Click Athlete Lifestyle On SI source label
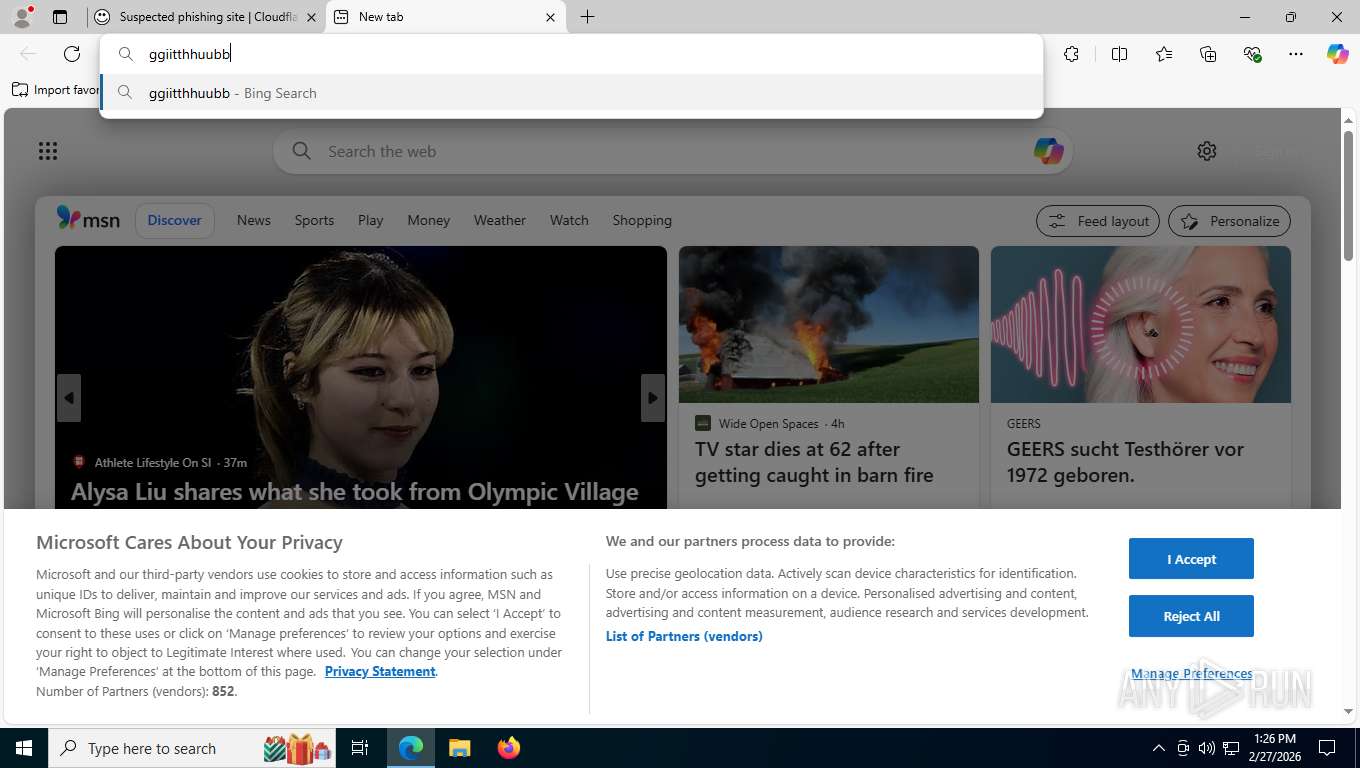 [152, 462]
